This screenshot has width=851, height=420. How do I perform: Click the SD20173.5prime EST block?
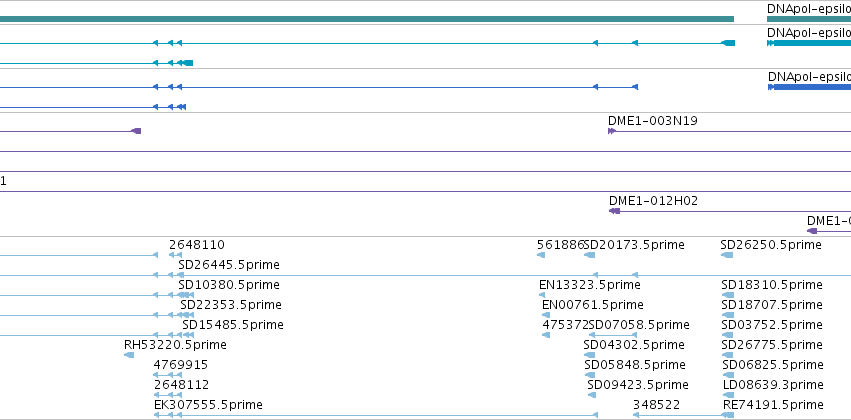(590, 255)
